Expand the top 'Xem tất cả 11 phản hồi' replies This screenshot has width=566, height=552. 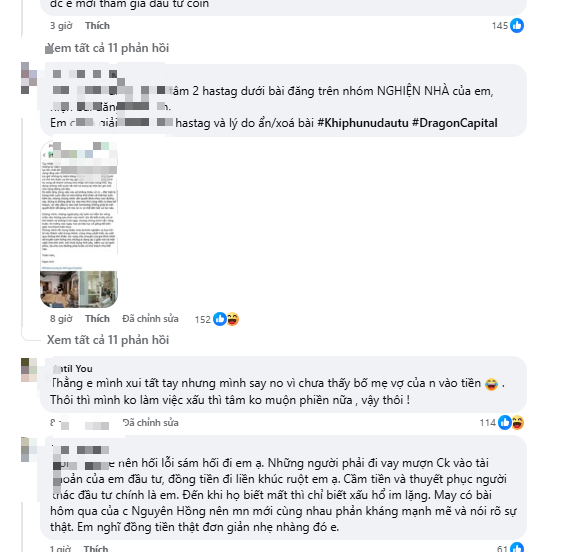point(108,48)
